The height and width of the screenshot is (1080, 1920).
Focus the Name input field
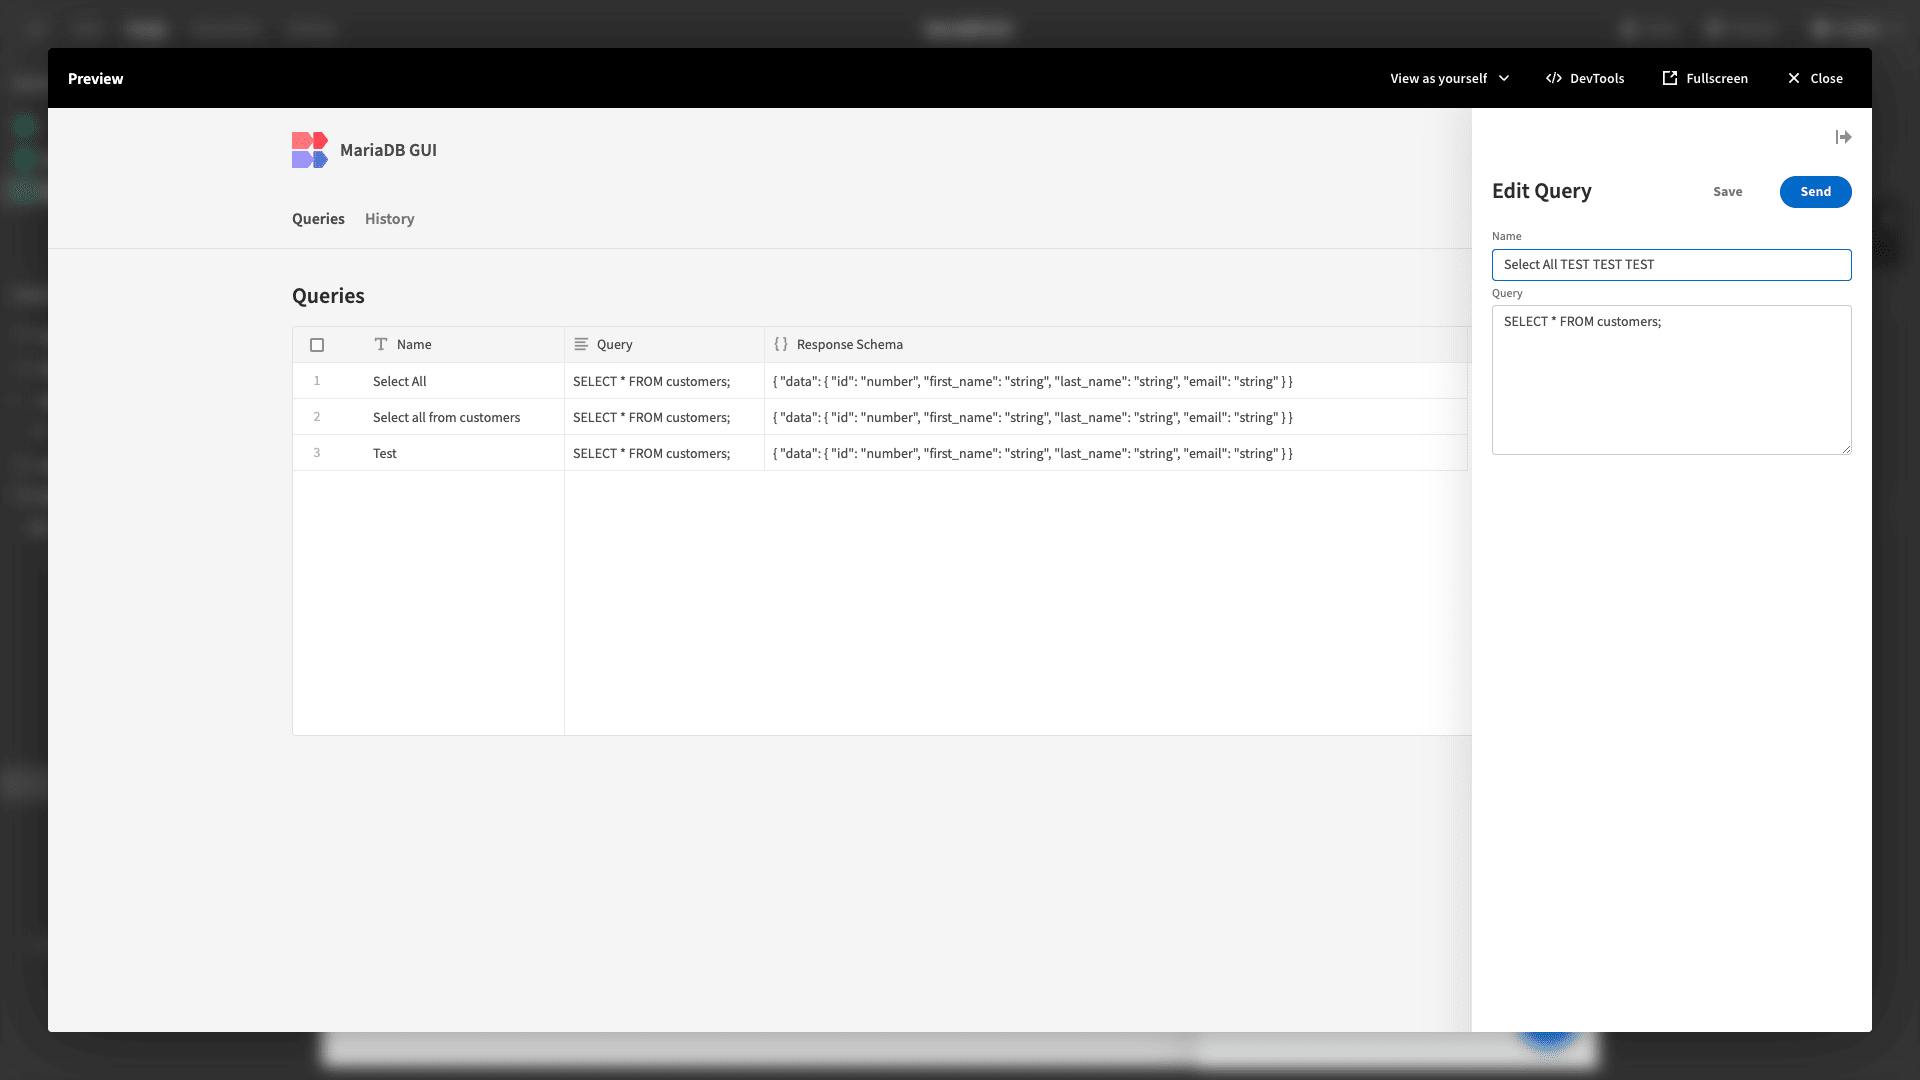point(1671,265)
